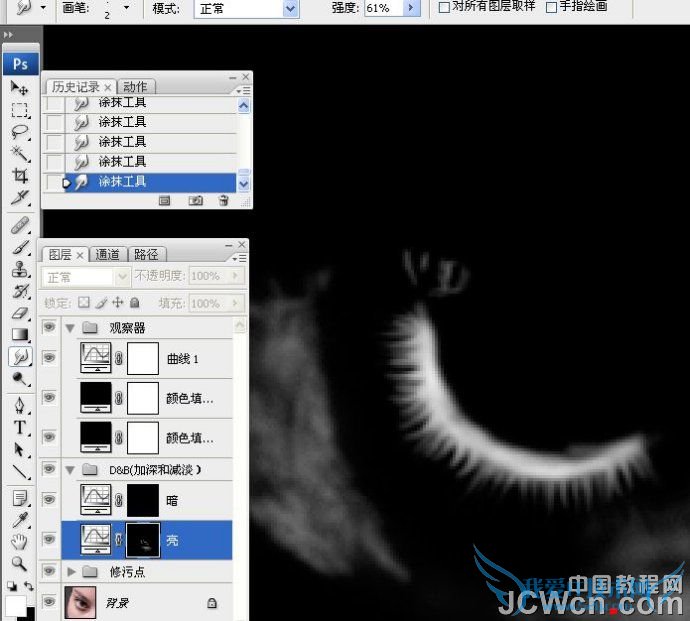Collapse the D&B group triangle
Screen dimensions: 690x621
(x=70, y=470)
